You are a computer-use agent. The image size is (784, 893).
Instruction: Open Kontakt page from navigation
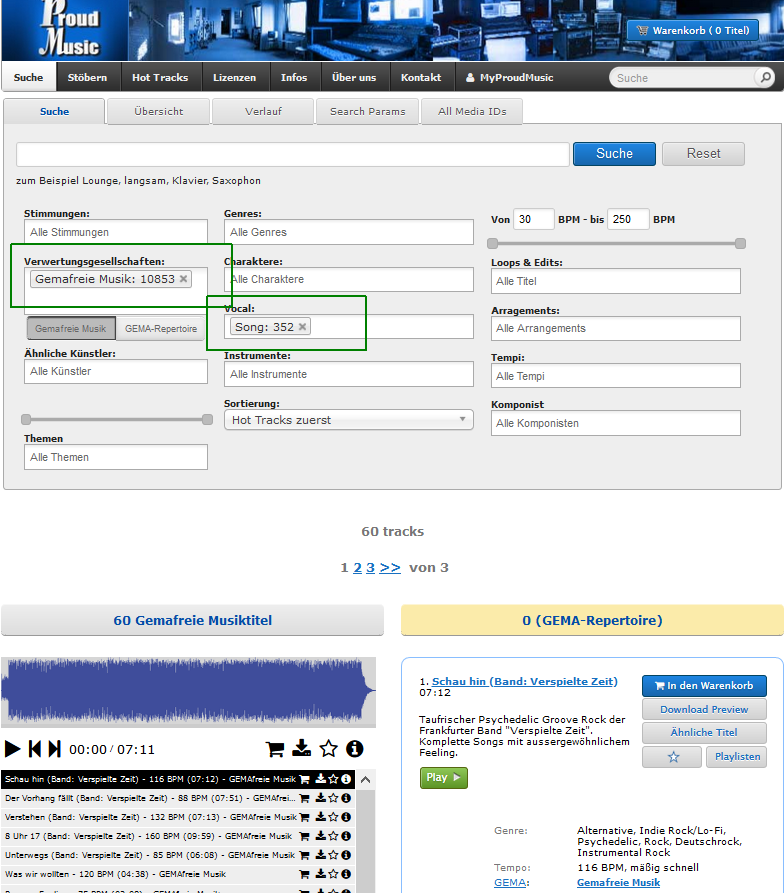[421, 77]
